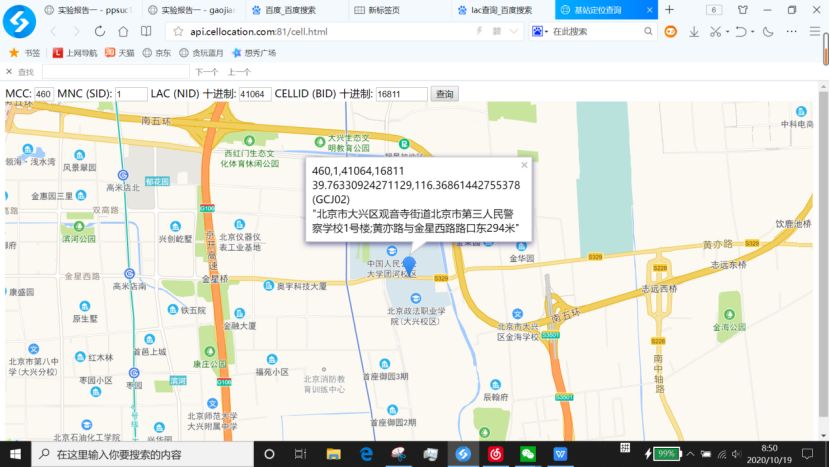Viewport: 830px width, 467px height.
Task: Click 下一个 find next button
Action: point(206,72)
